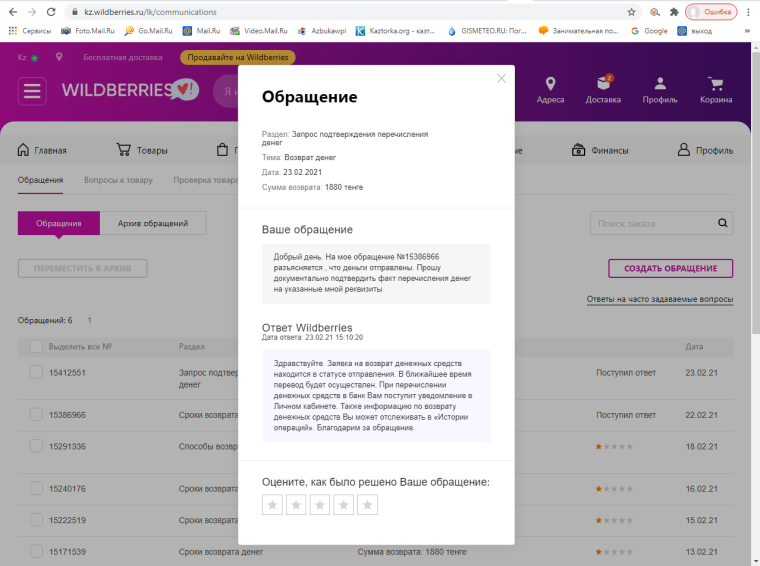Screen dimensions: 760x566
Task: Rate the request with four stars
Action: pyautogui.click(x=344, y=504)
